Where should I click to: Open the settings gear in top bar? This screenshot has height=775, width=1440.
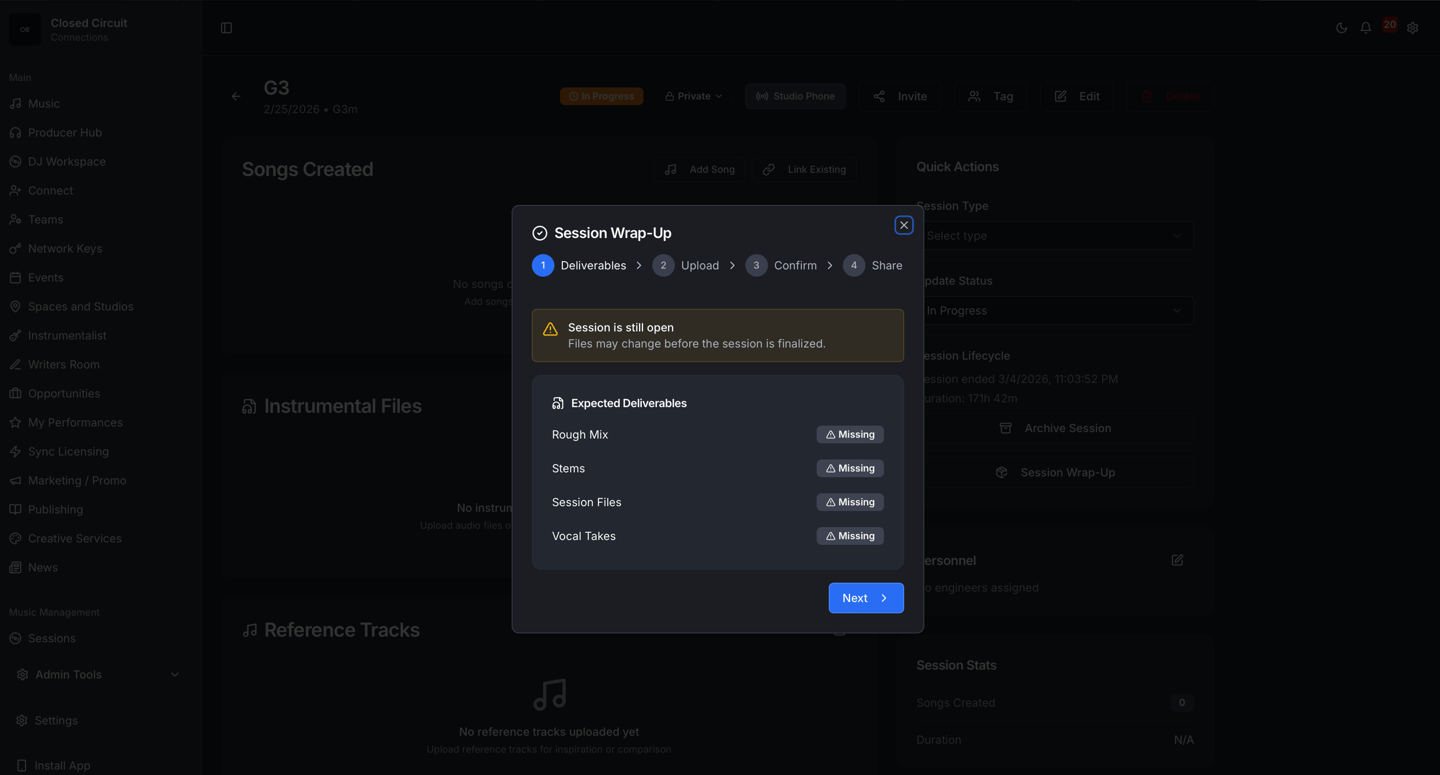pyautogui.click(x=1413, y=28)
